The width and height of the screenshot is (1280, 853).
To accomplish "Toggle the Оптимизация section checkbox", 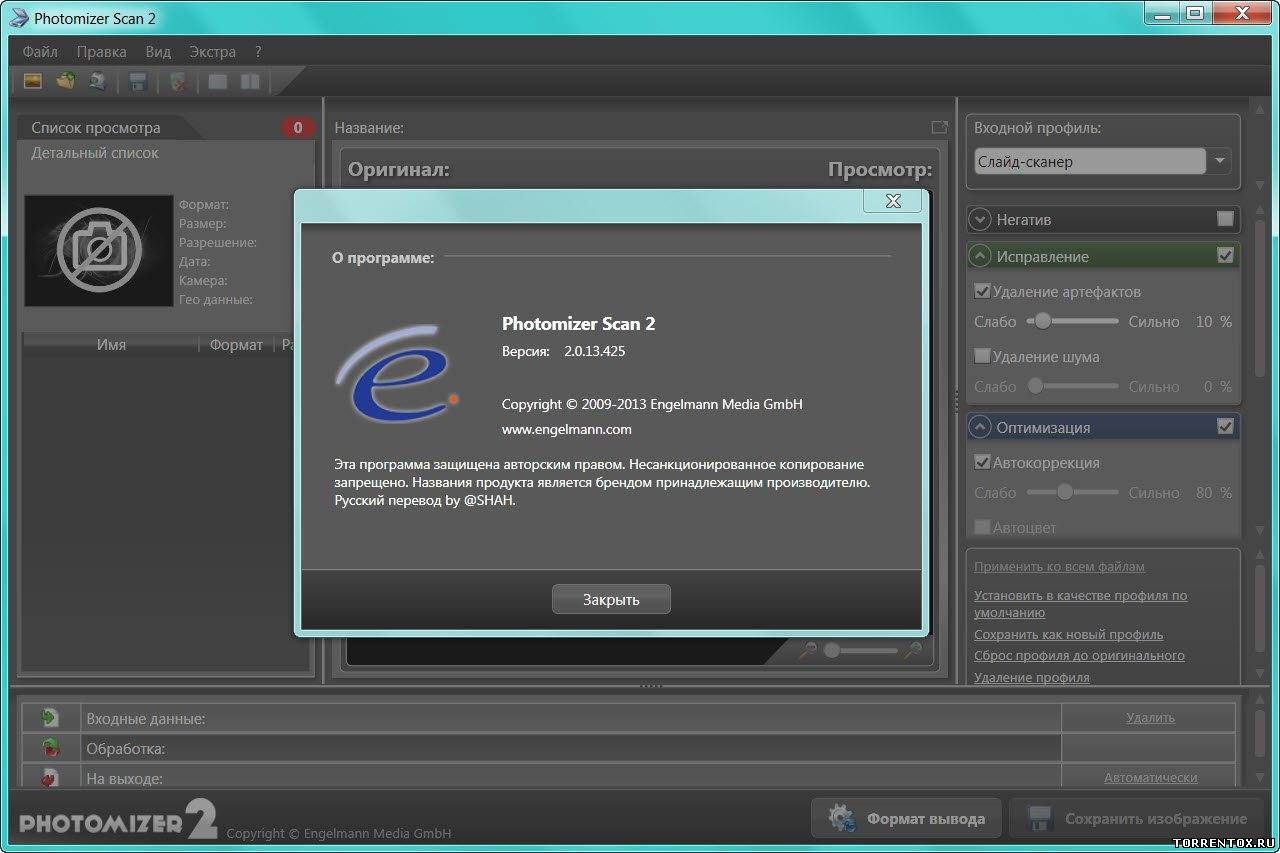I will [x=1225, y=427].
